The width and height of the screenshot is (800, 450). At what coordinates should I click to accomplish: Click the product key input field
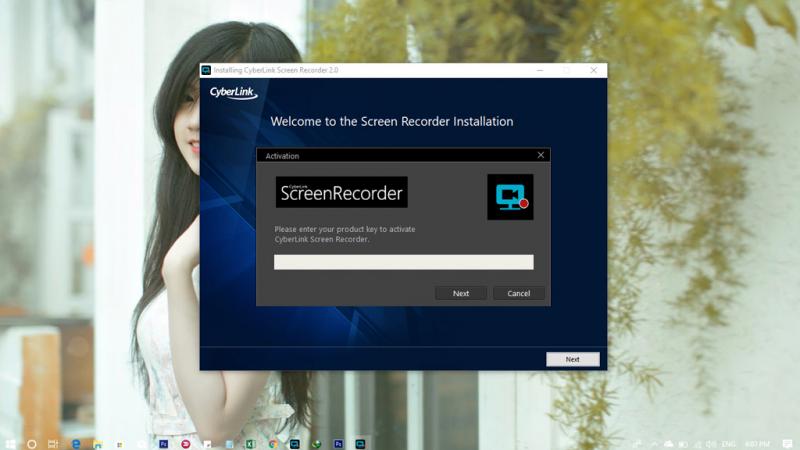(x=403, y=262)
